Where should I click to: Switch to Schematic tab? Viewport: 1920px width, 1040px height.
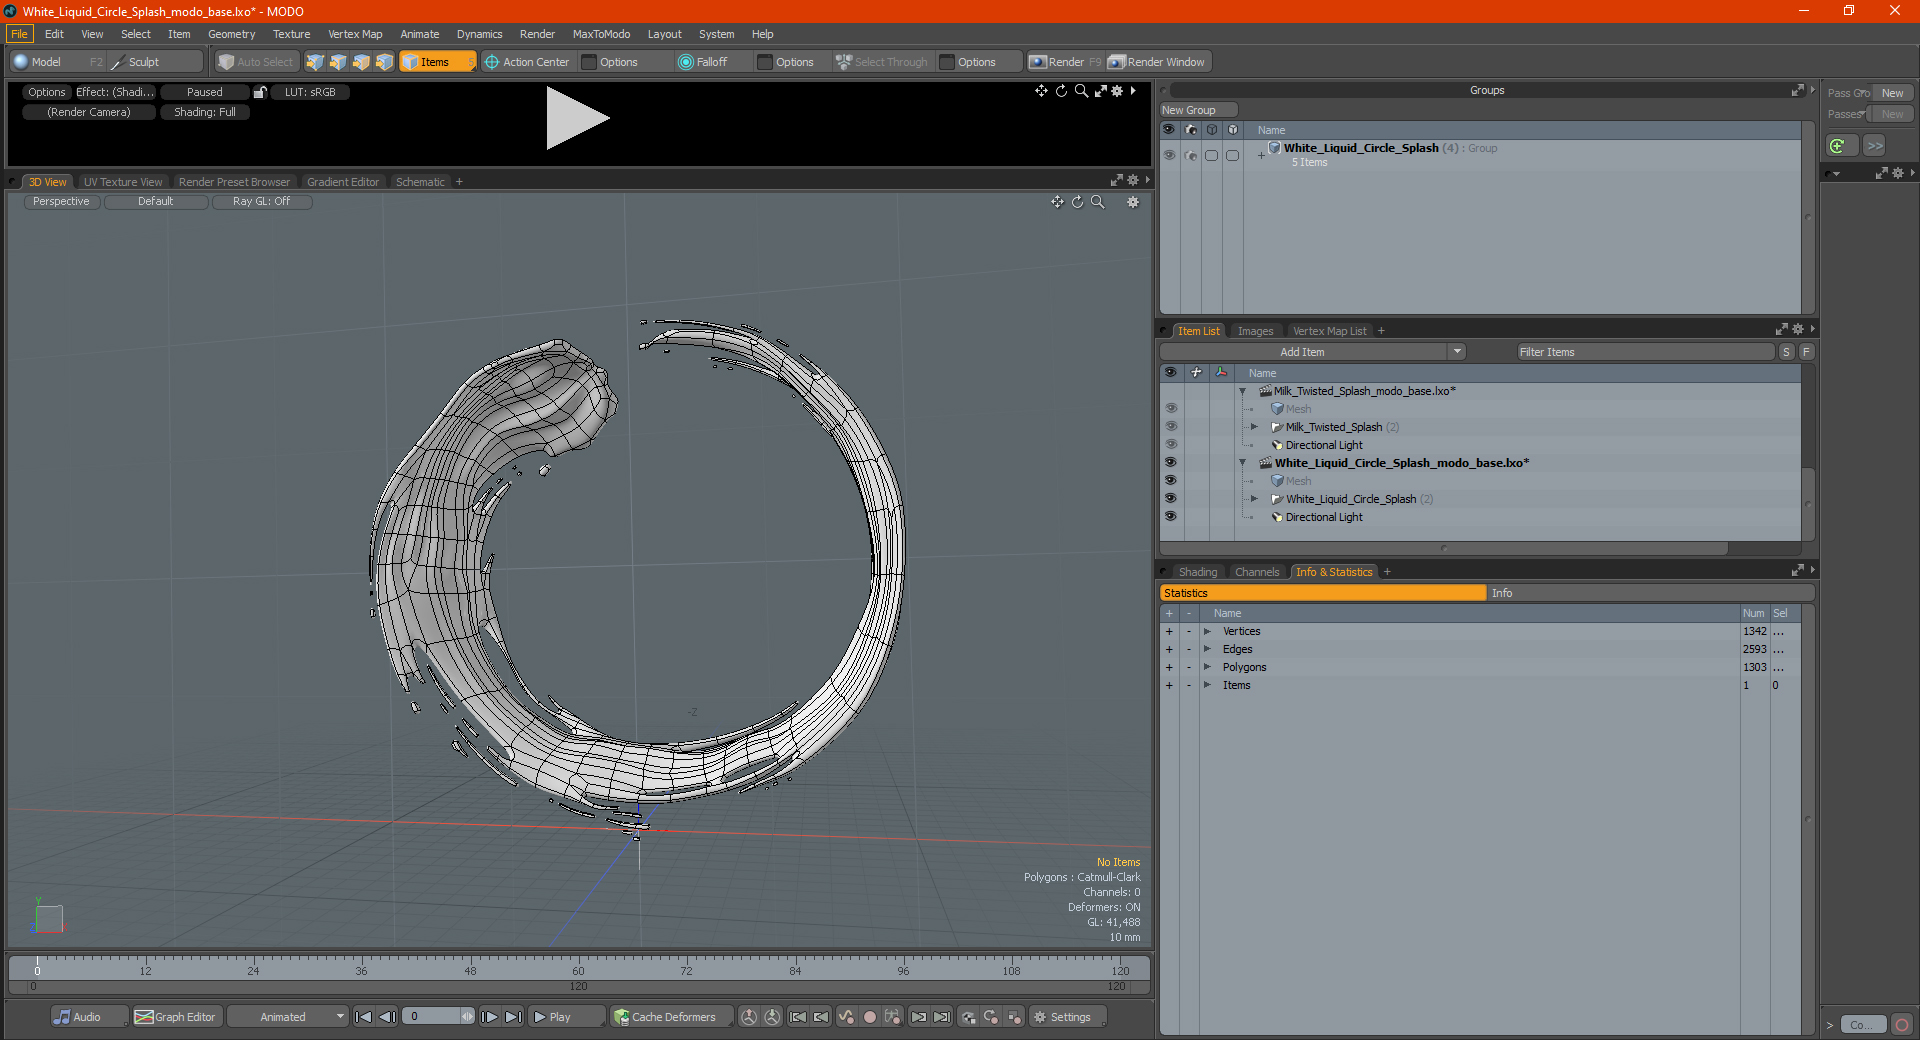tap(420, 182)
